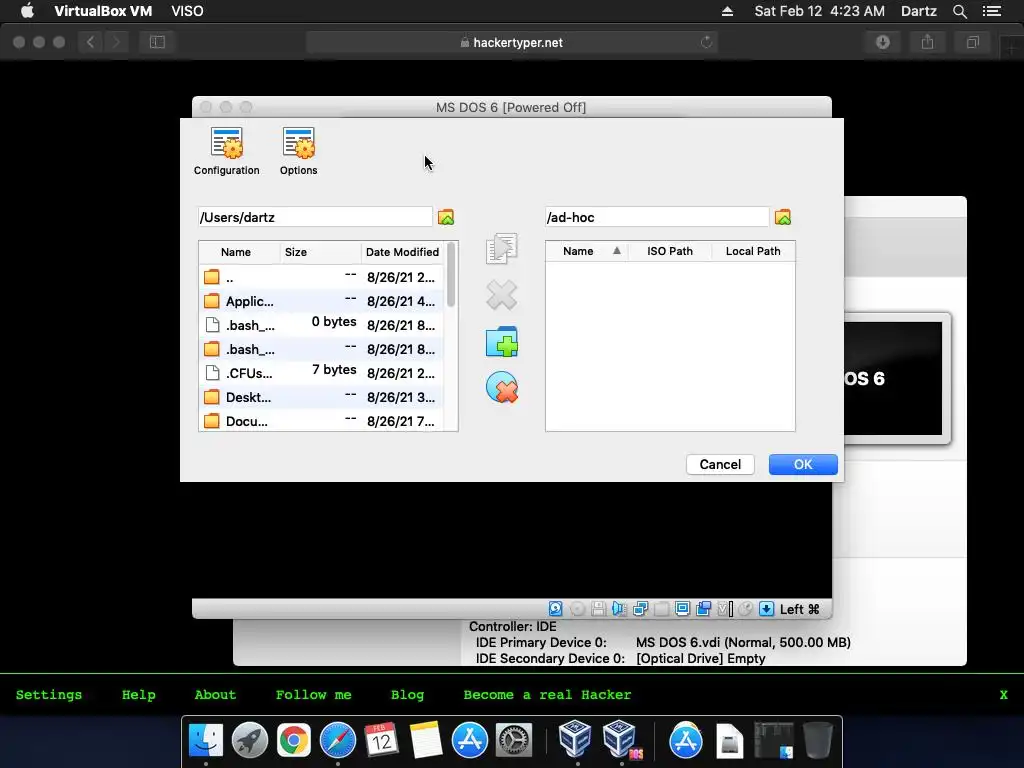Open the VISO menu in menu bar

point(187,11)
